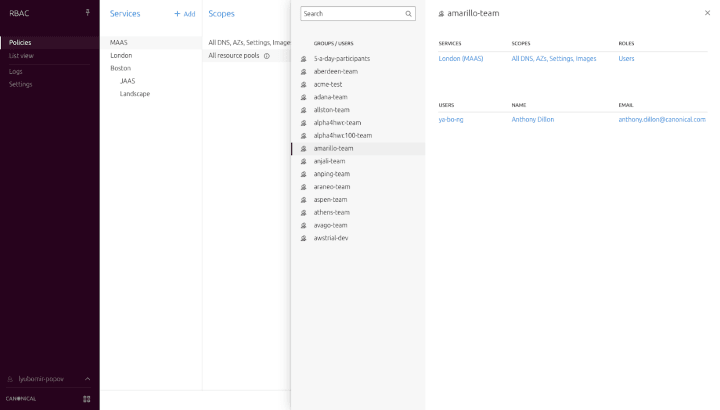This screenshot has height=410, width=720.
Task: Select aberdeen-team group name
Action: (x=336, y=72)
